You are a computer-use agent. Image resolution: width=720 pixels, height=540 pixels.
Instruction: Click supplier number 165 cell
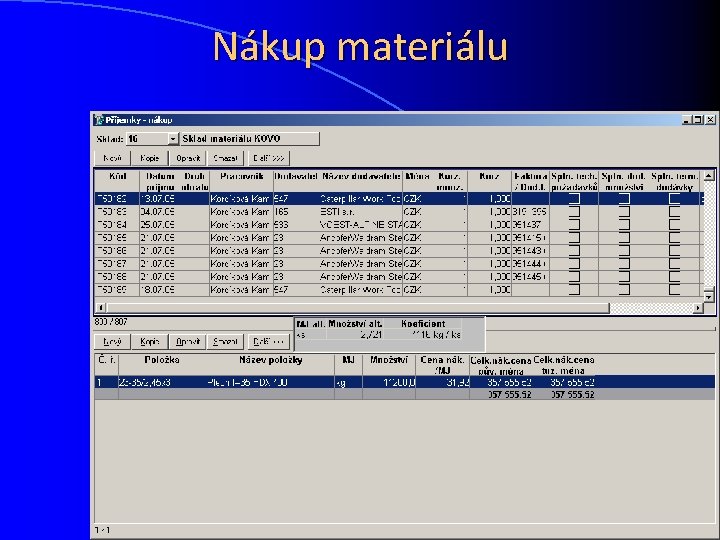[x=296, y=212]
